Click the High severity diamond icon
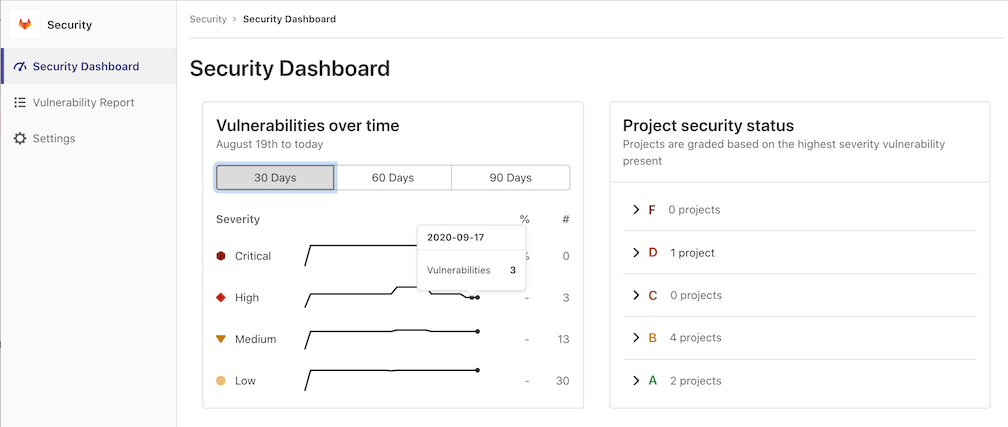Viewport: 1008px width, 427px height. [x=221, y=298]
